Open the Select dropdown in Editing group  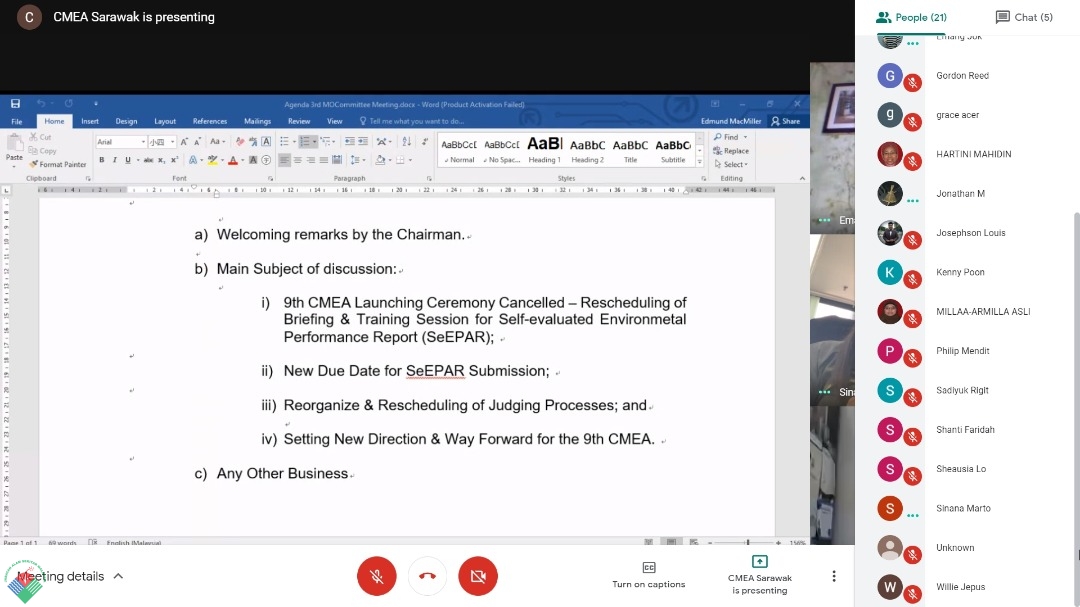coord(731,165)
